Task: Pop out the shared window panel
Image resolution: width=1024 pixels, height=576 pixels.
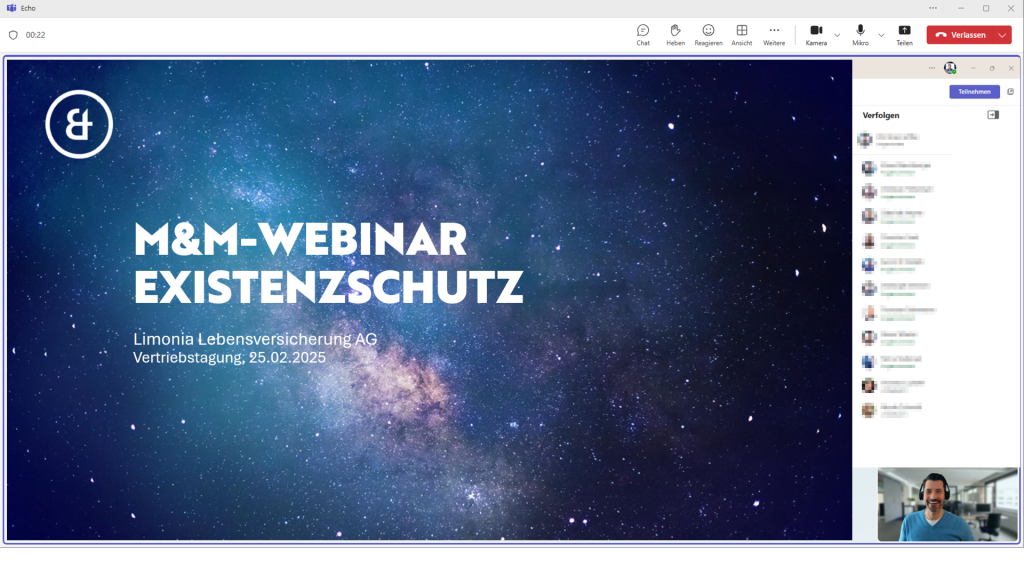Action: [1010, 92]
